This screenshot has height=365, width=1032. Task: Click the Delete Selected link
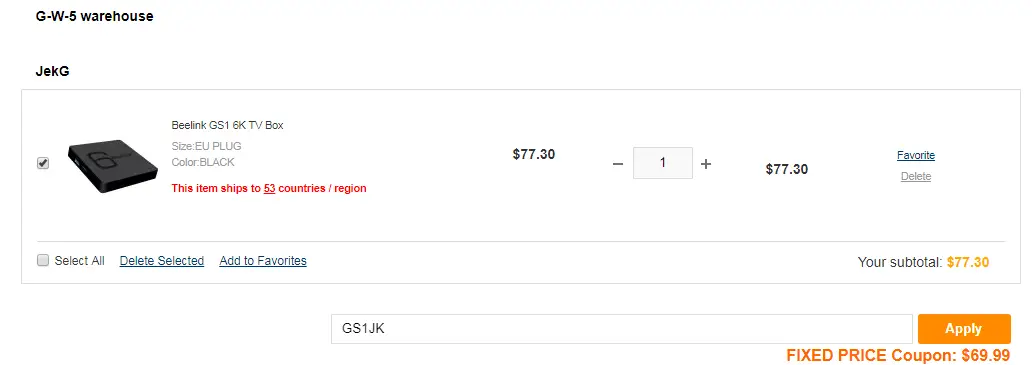coord(162,260)
